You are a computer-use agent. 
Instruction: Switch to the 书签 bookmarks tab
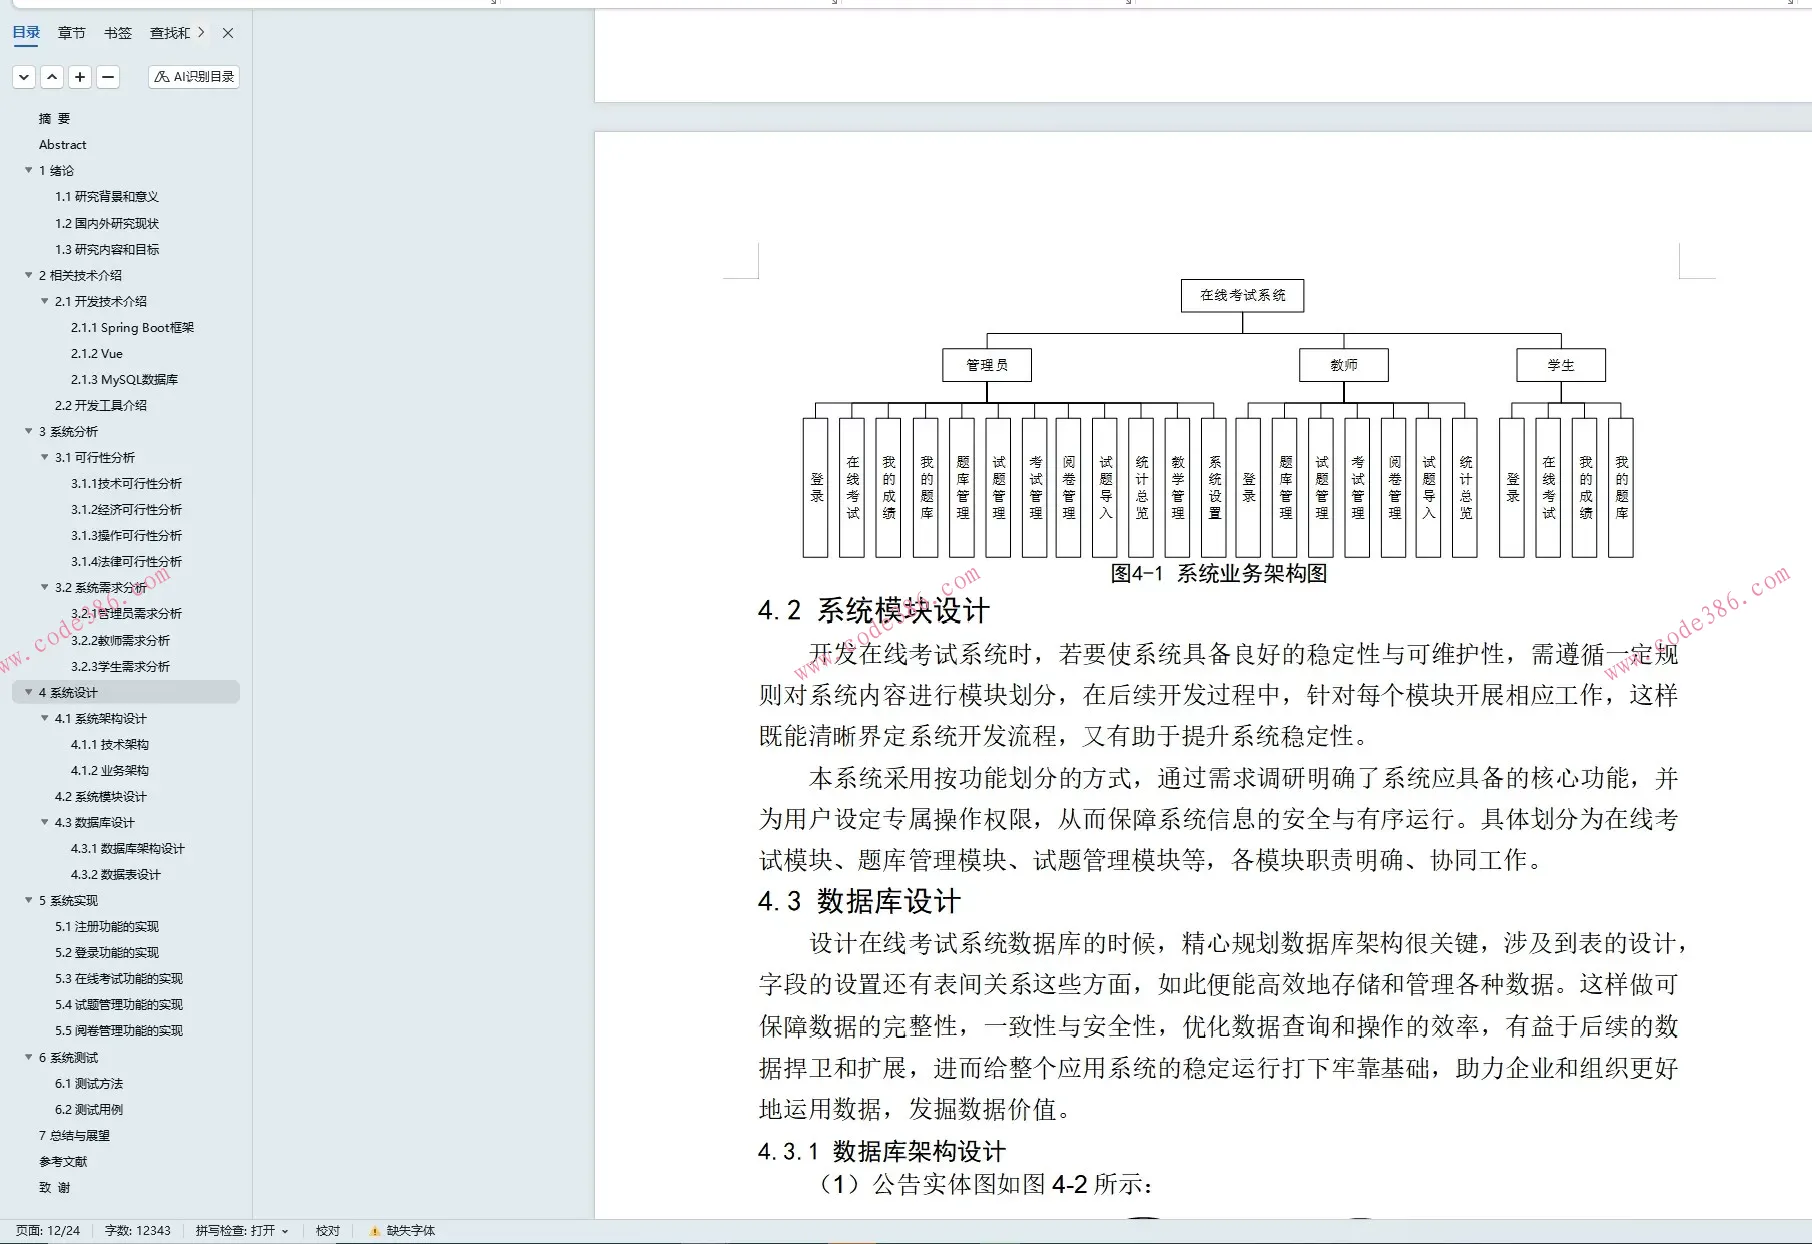click(117, 33)
